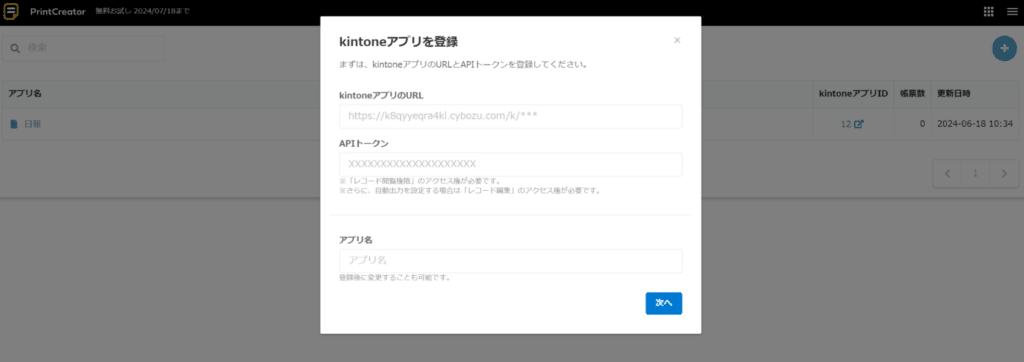Viewport: 1024px width, 362px height.
Task: Click the APIトークン input field
Action: tap(511, 164)
